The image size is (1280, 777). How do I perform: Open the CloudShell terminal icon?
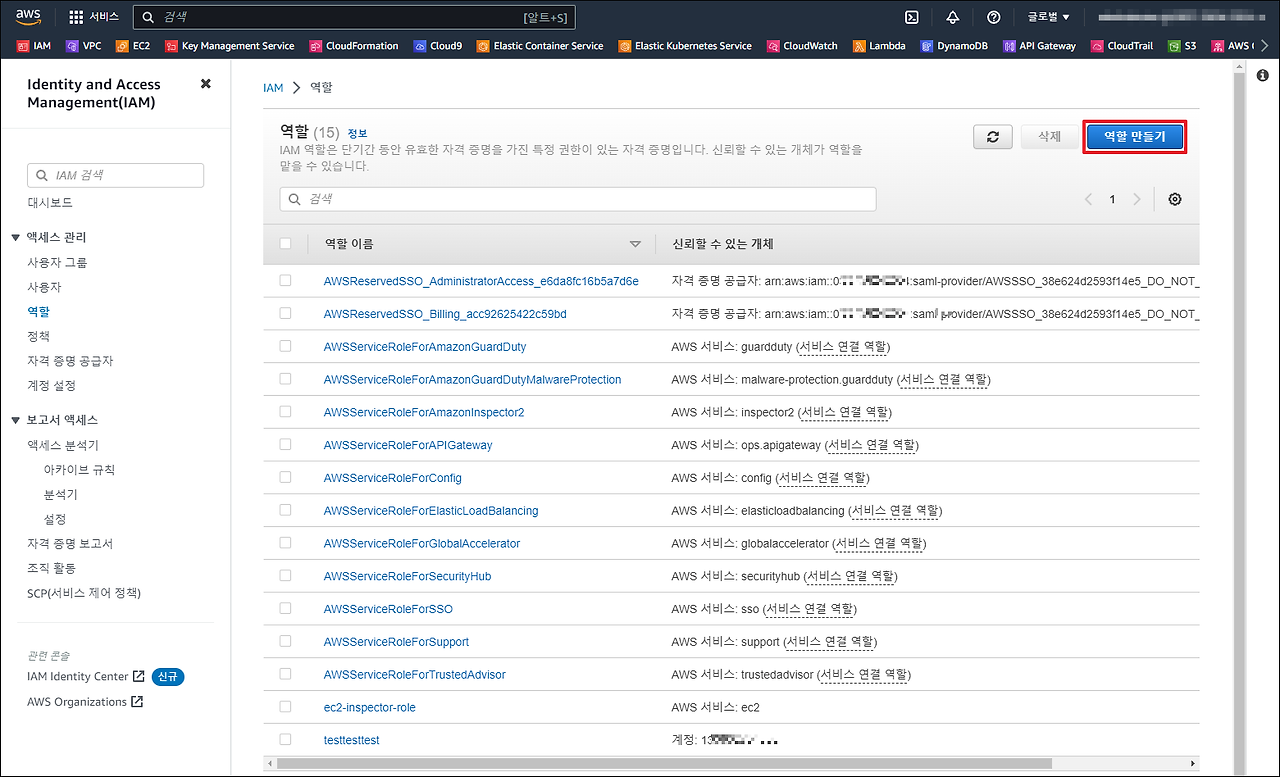(x=911, y=17)
